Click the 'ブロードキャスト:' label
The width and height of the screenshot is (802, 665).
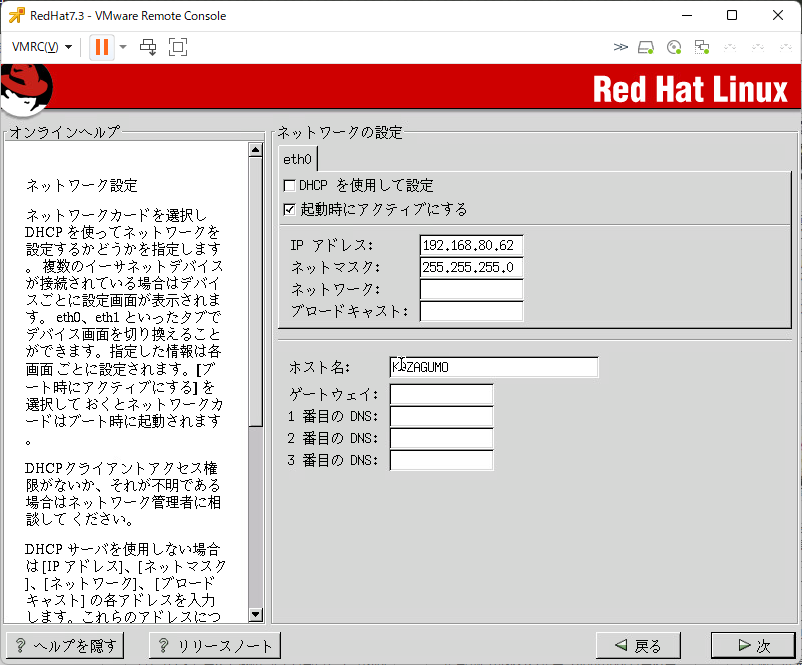[x=349, y=311]
